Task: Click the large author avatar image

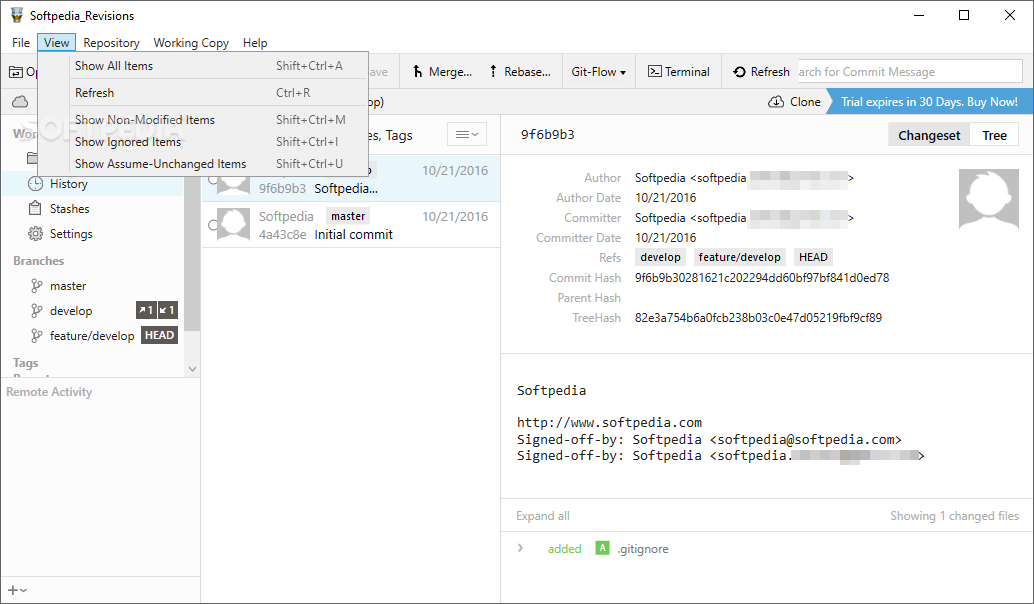Action: click(x=988, y=198)
